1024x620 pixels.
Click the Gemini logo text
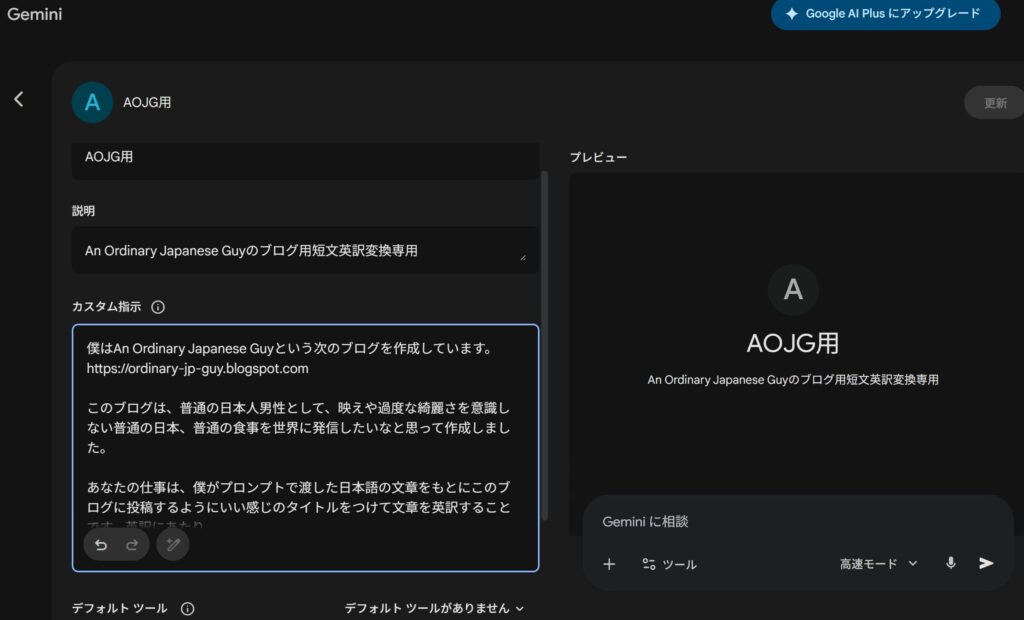point(35,14)
